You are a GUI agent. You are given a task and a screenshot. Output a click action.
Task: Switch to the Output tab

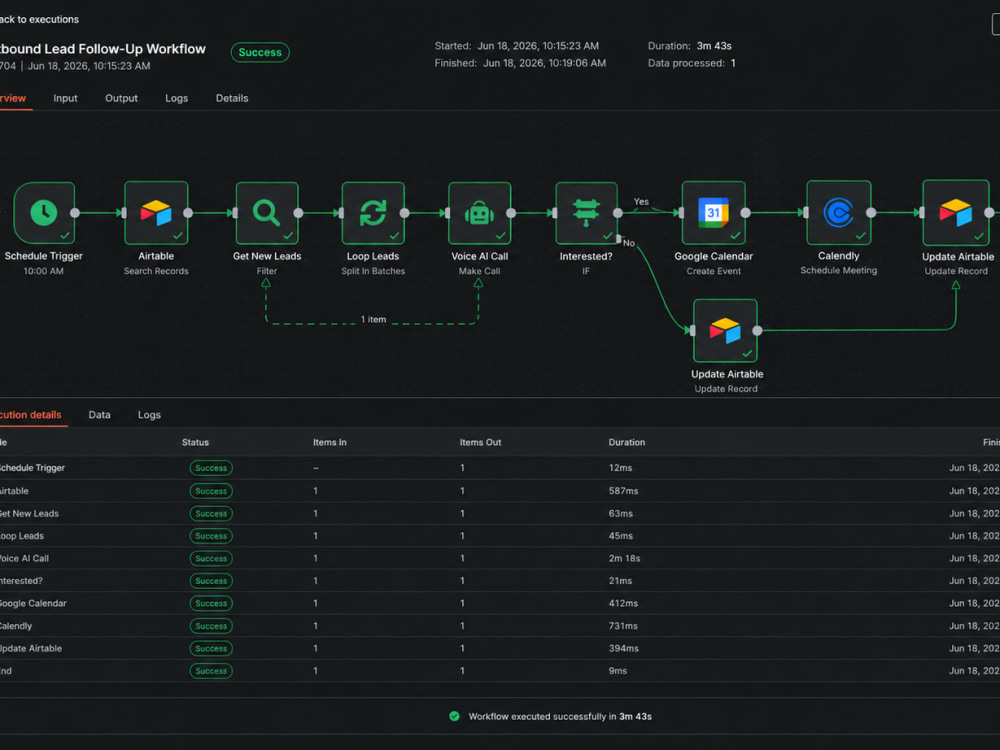121,98
